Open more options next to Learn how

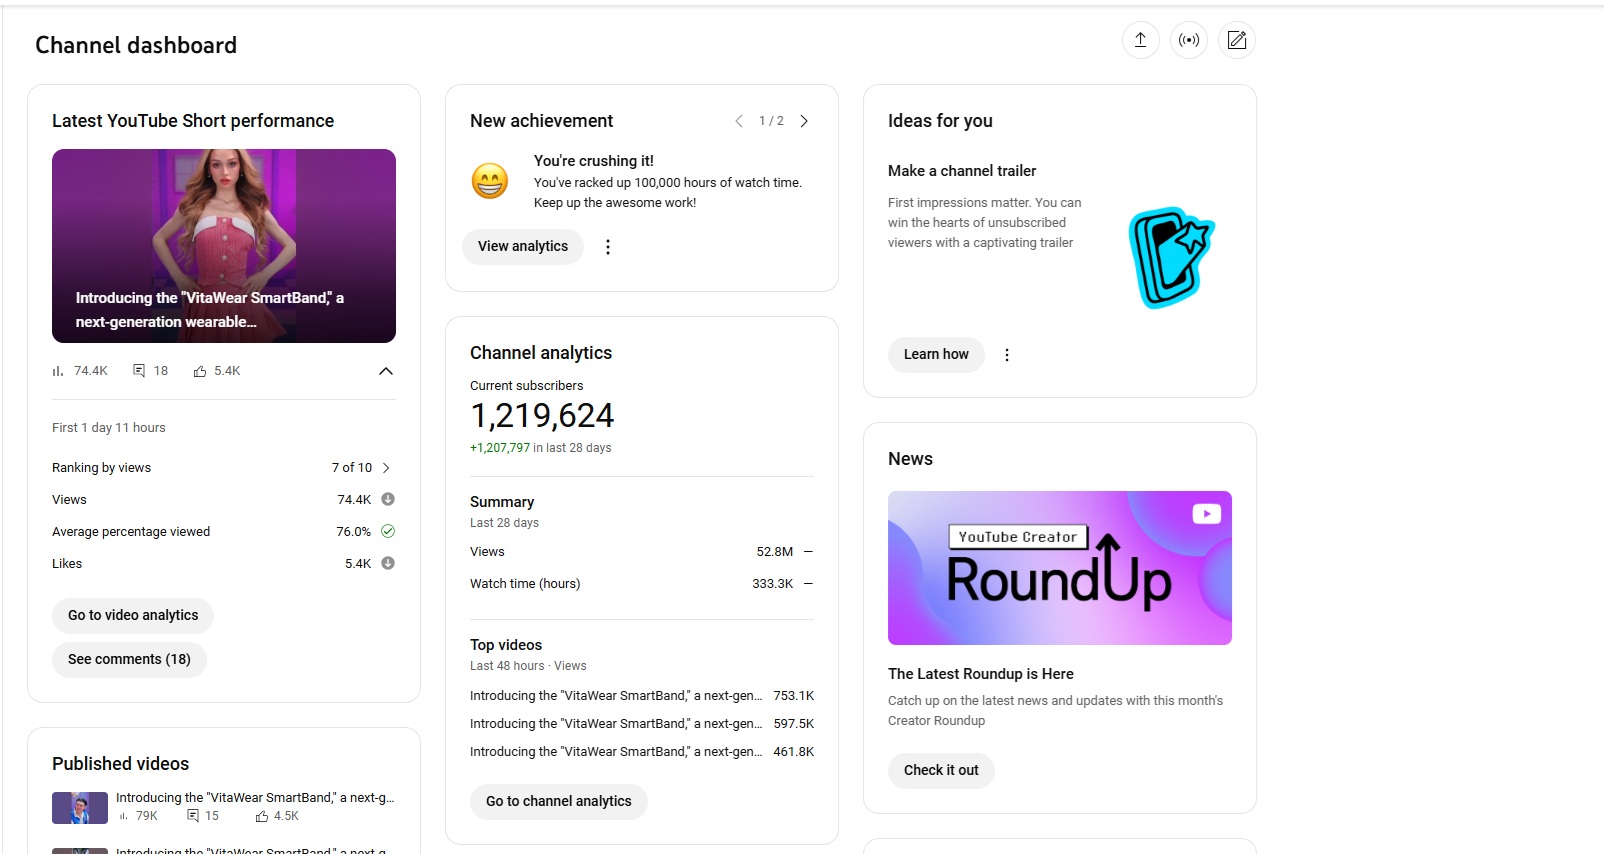(x=1007, y=355)
